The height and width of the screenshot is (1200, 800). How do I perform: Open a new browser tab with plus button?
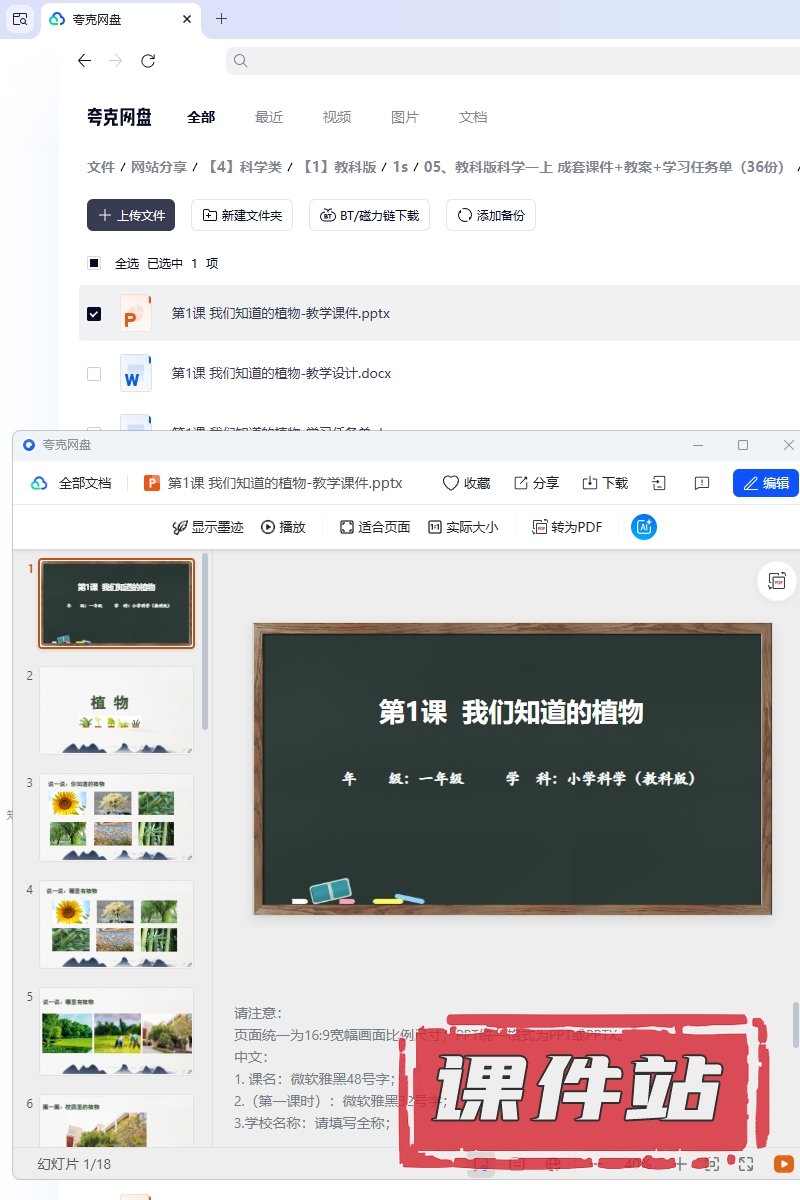click(222, 18)
